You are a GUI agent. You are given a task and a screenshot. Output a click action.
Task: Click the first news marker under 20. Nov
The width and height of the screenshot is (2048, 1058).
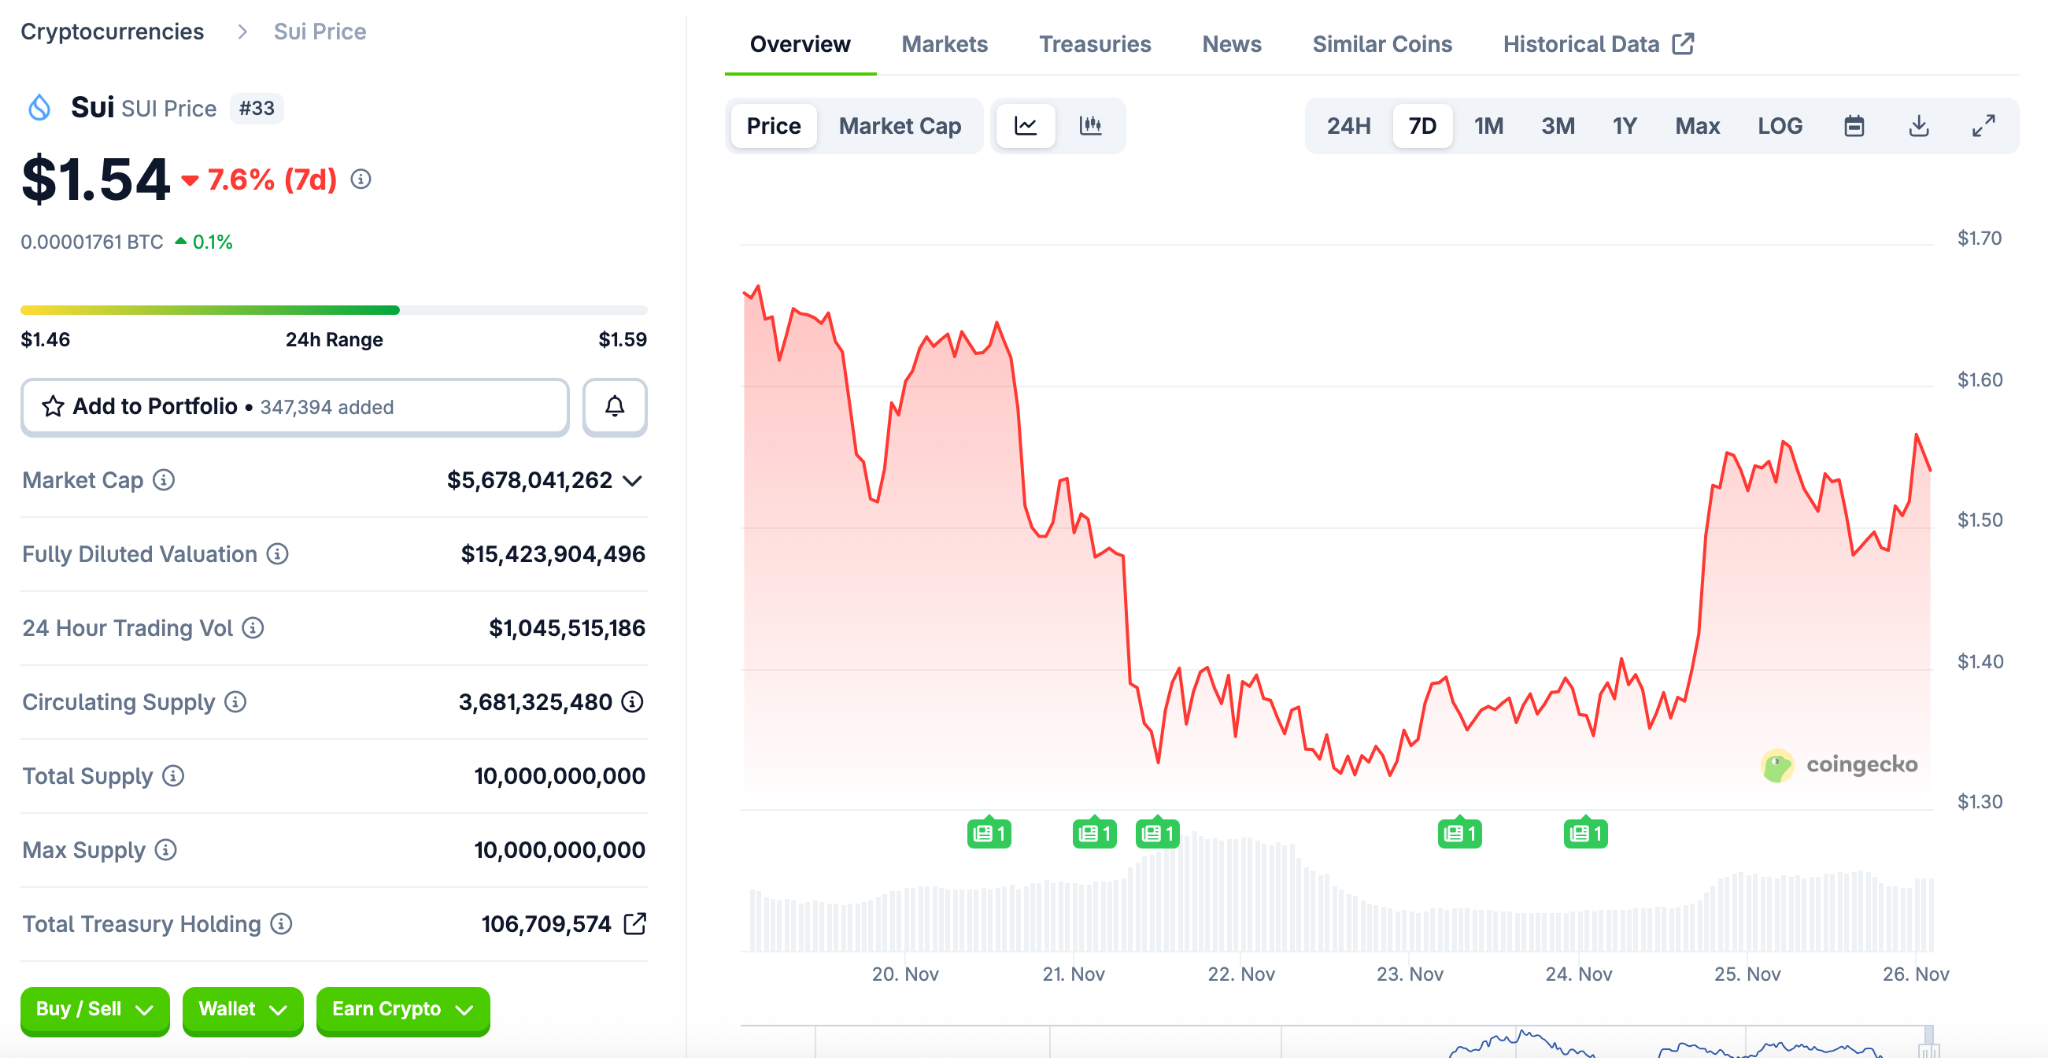(988, 833)
